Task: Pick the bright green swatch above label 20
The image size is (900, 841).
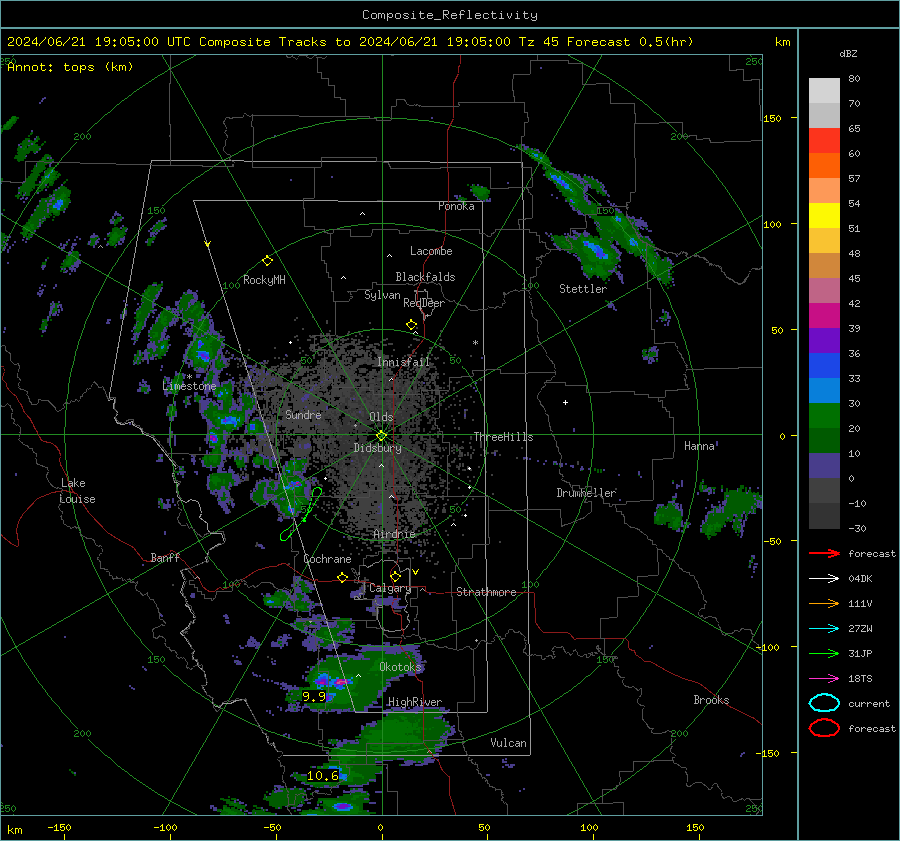Action: (x=824, y=415)
